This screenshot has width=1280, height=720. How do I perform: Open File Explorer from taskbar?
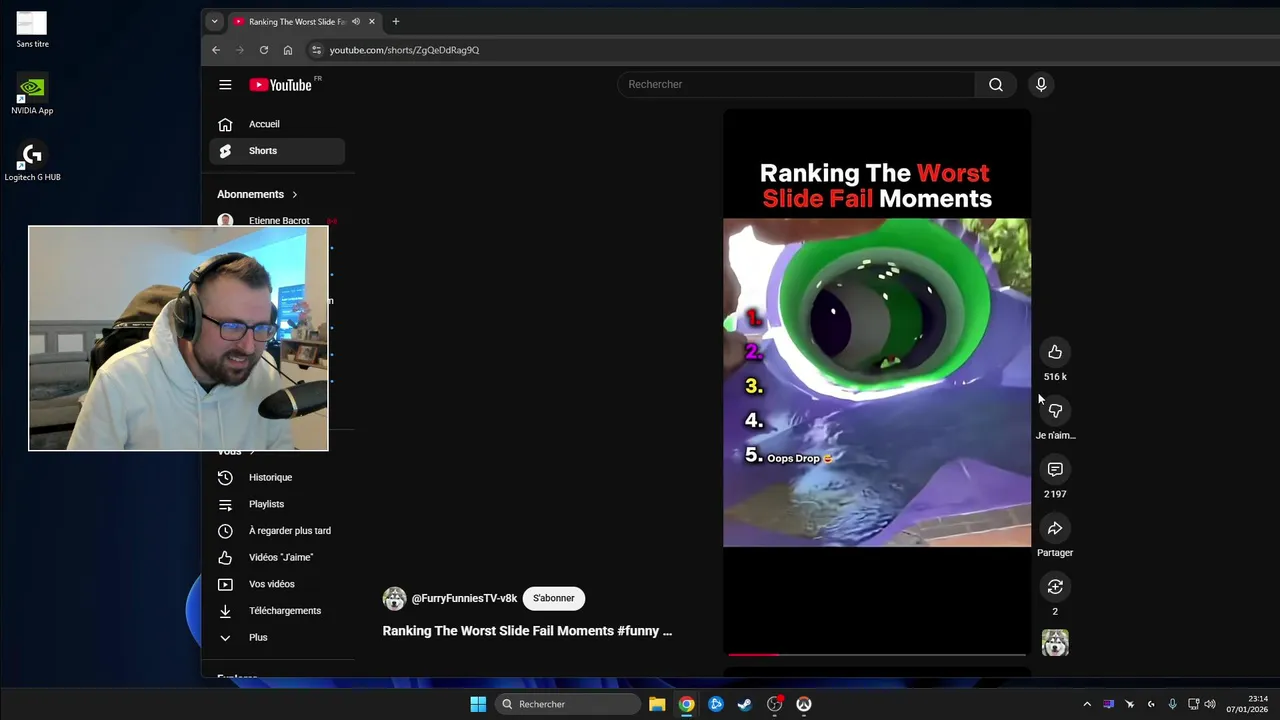657,704
